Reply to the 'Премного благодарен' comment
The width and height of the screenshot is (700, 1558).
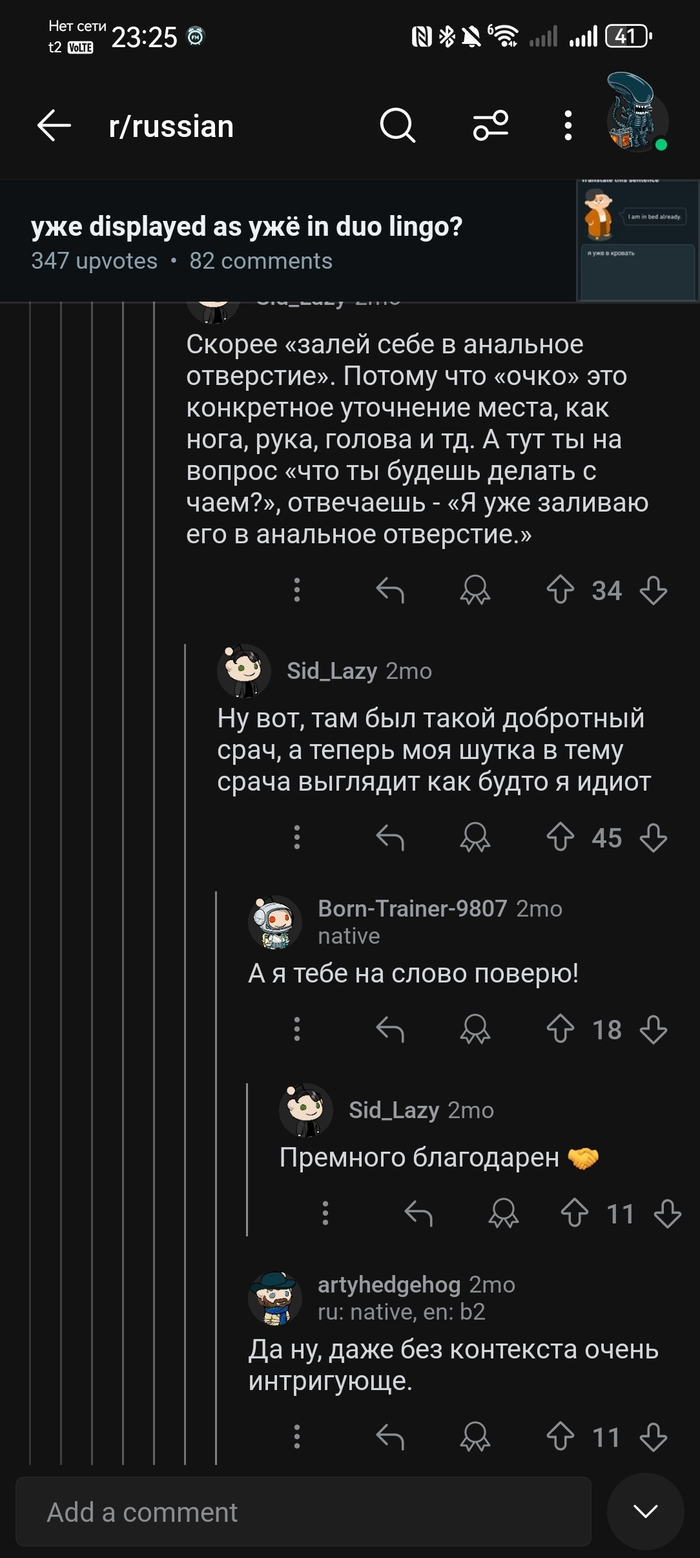click(418, 1214)
